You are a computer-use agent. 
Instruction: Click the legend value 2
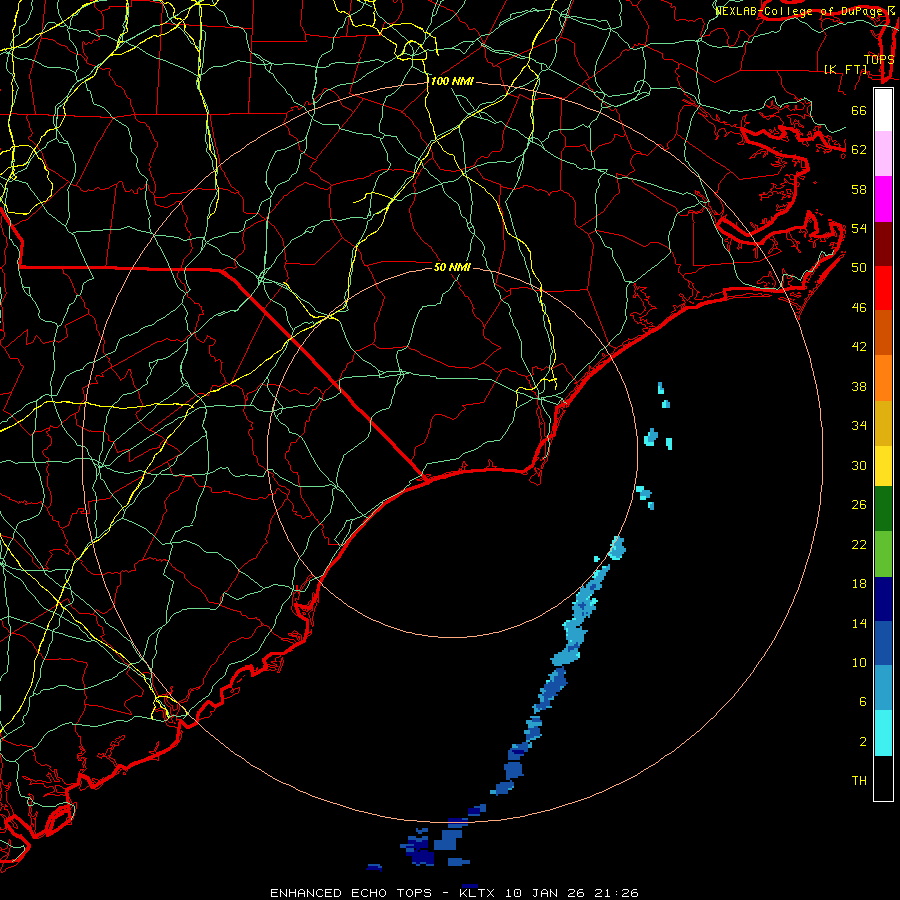(863, 741)
